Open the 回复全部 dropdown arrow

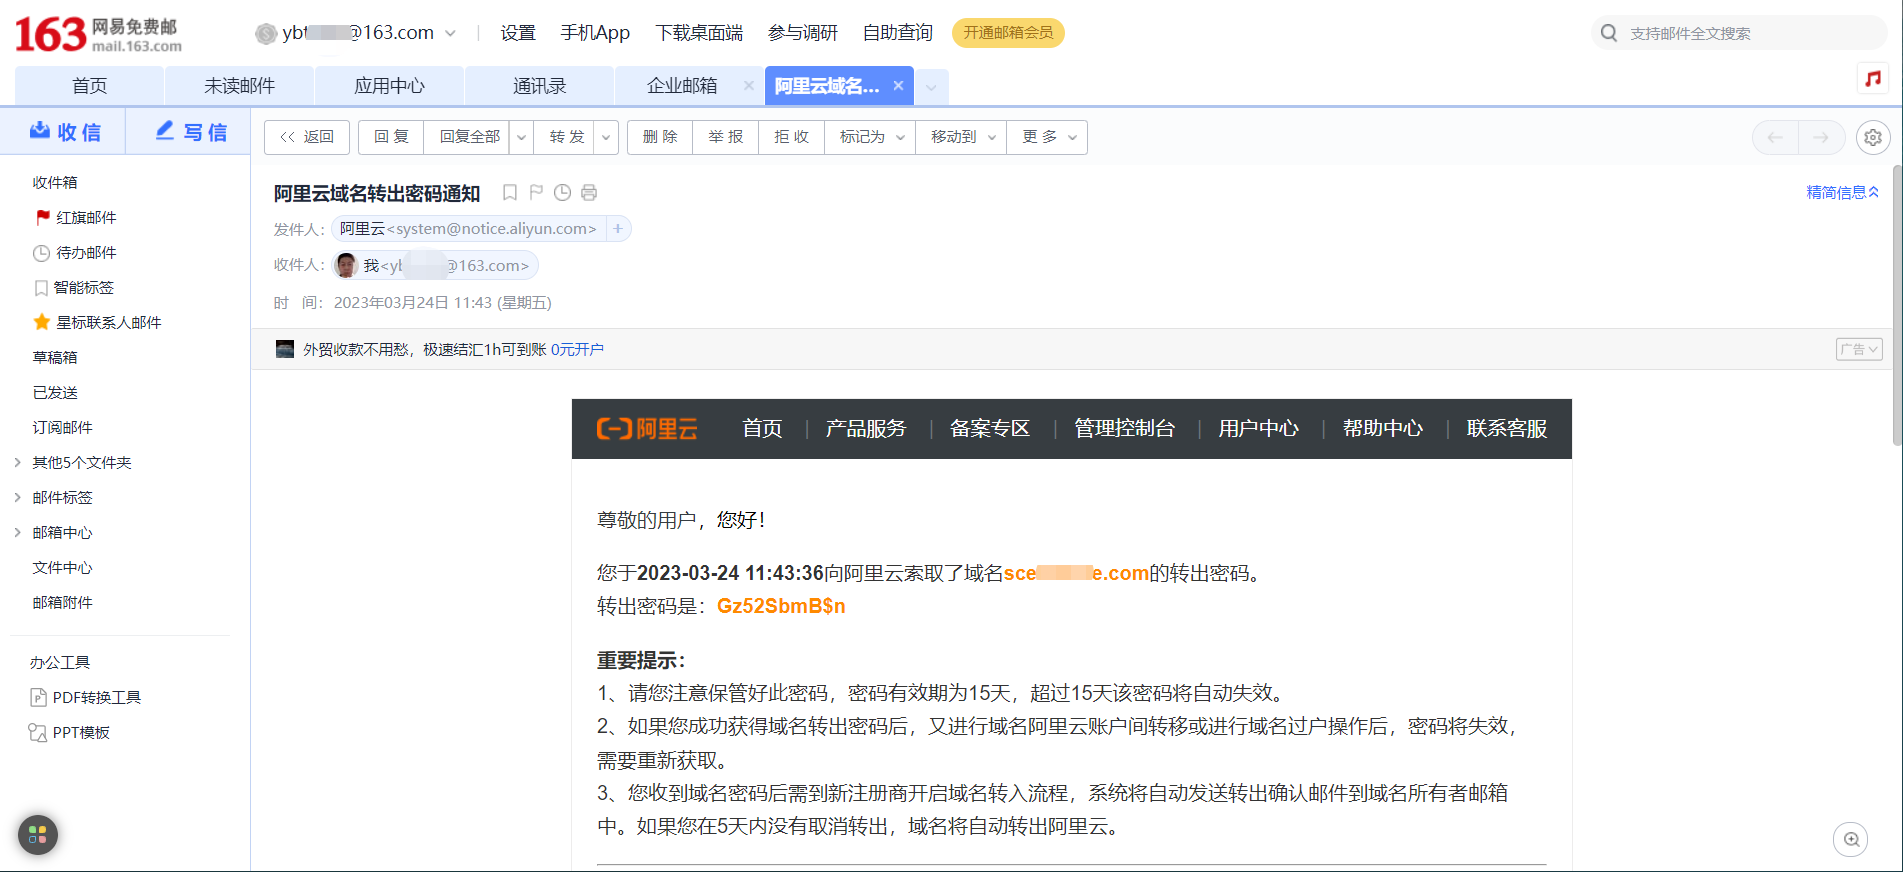[x=521, y=137]
